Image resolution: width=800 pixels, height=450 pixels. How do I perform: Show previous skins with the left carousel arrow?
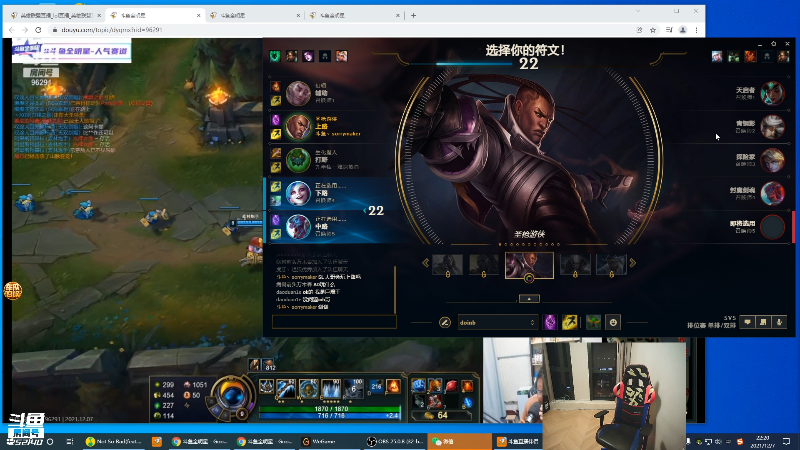pyautogui.click(x=426, y=263)
